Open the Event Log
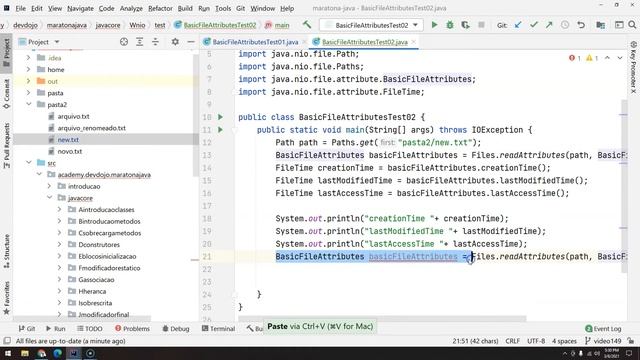Viewport: 640px width, 360px height. pos(603,329)
